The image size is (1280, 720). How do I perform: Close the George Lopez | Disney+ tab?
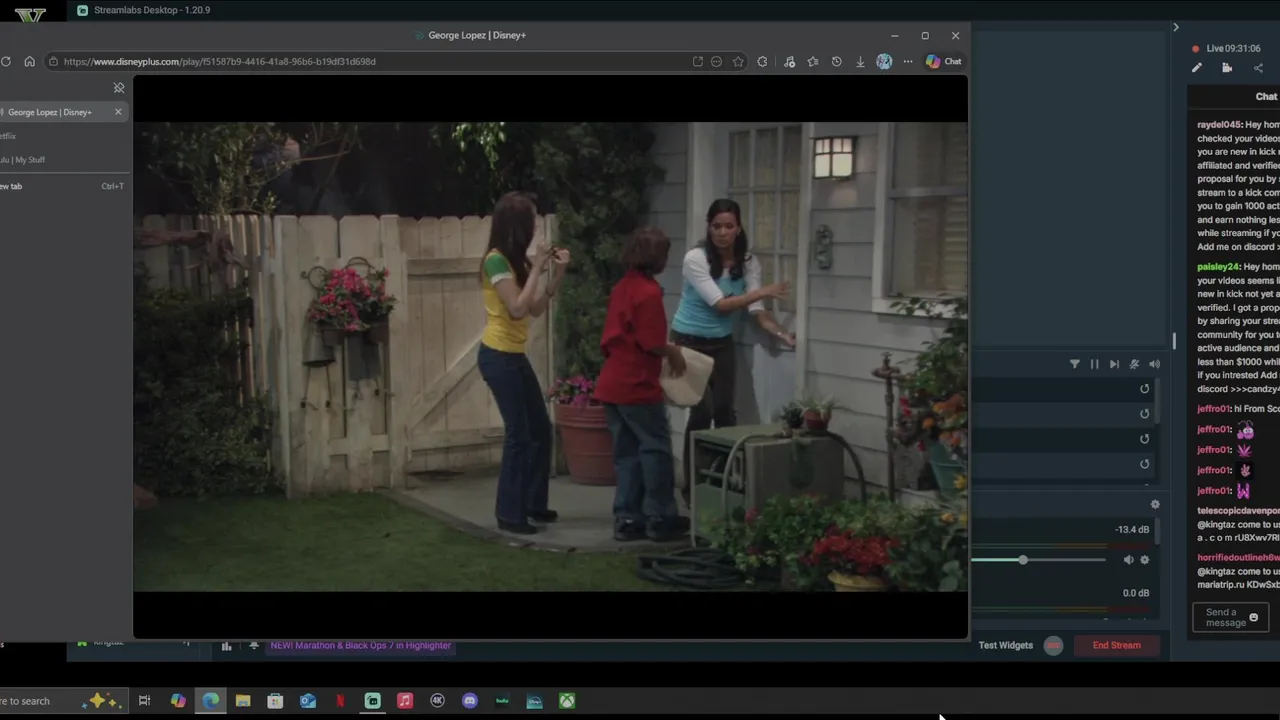(x=118, y=112)
